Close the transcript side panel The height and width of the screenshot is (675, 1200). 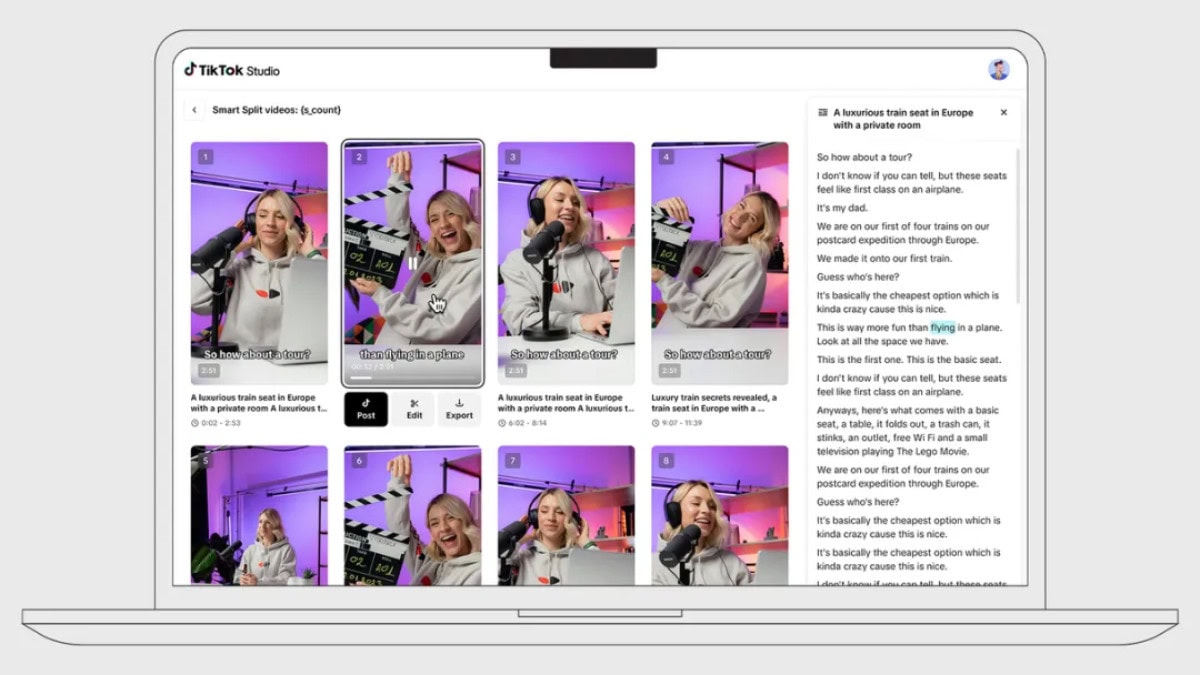[x=1004, y=112]
